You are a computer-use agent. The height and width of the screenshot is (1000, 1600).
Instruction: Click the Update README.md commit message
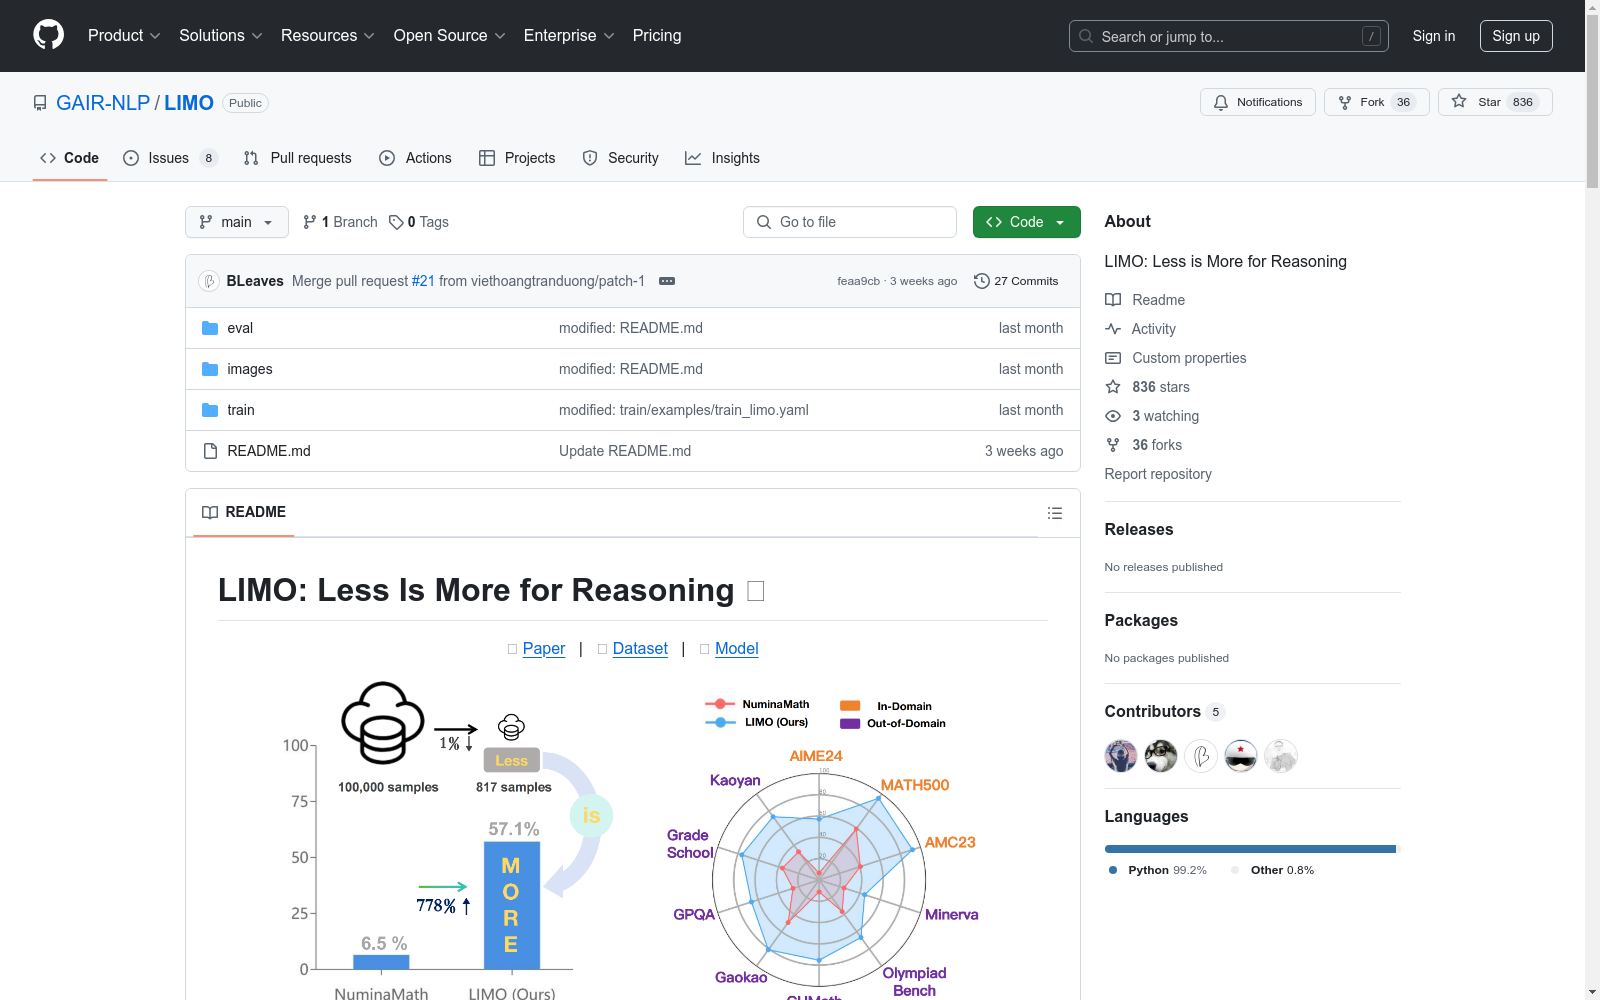[625, 451]
